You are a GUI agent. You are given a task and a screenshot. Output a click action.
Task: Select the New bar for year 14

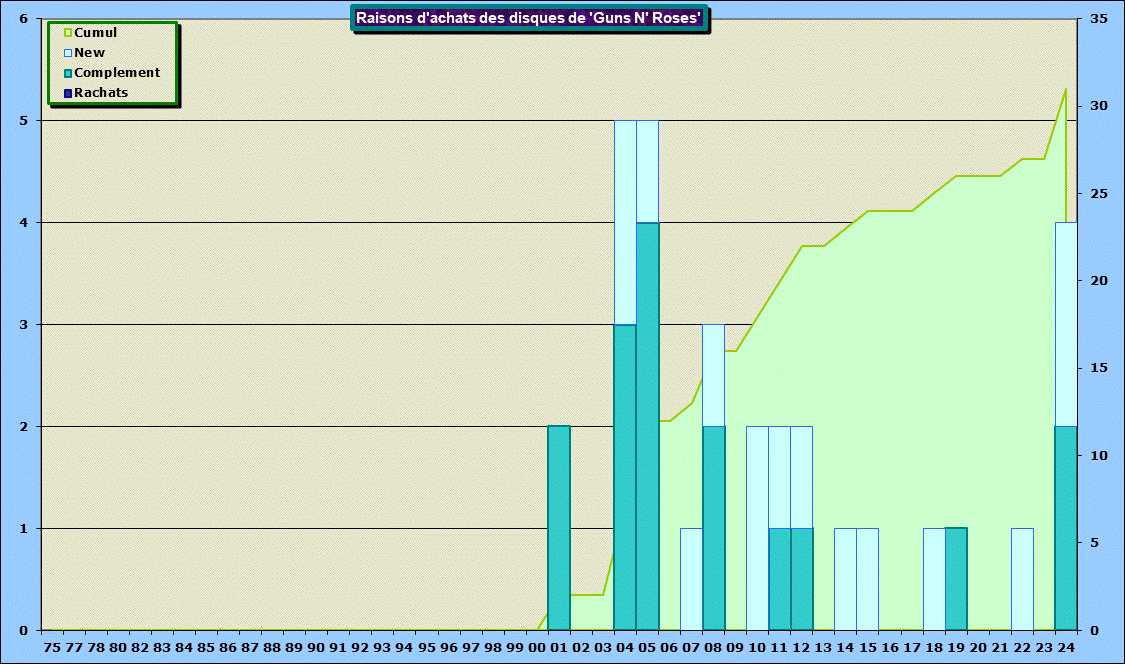pyautogui.click(x=845, y=579)
